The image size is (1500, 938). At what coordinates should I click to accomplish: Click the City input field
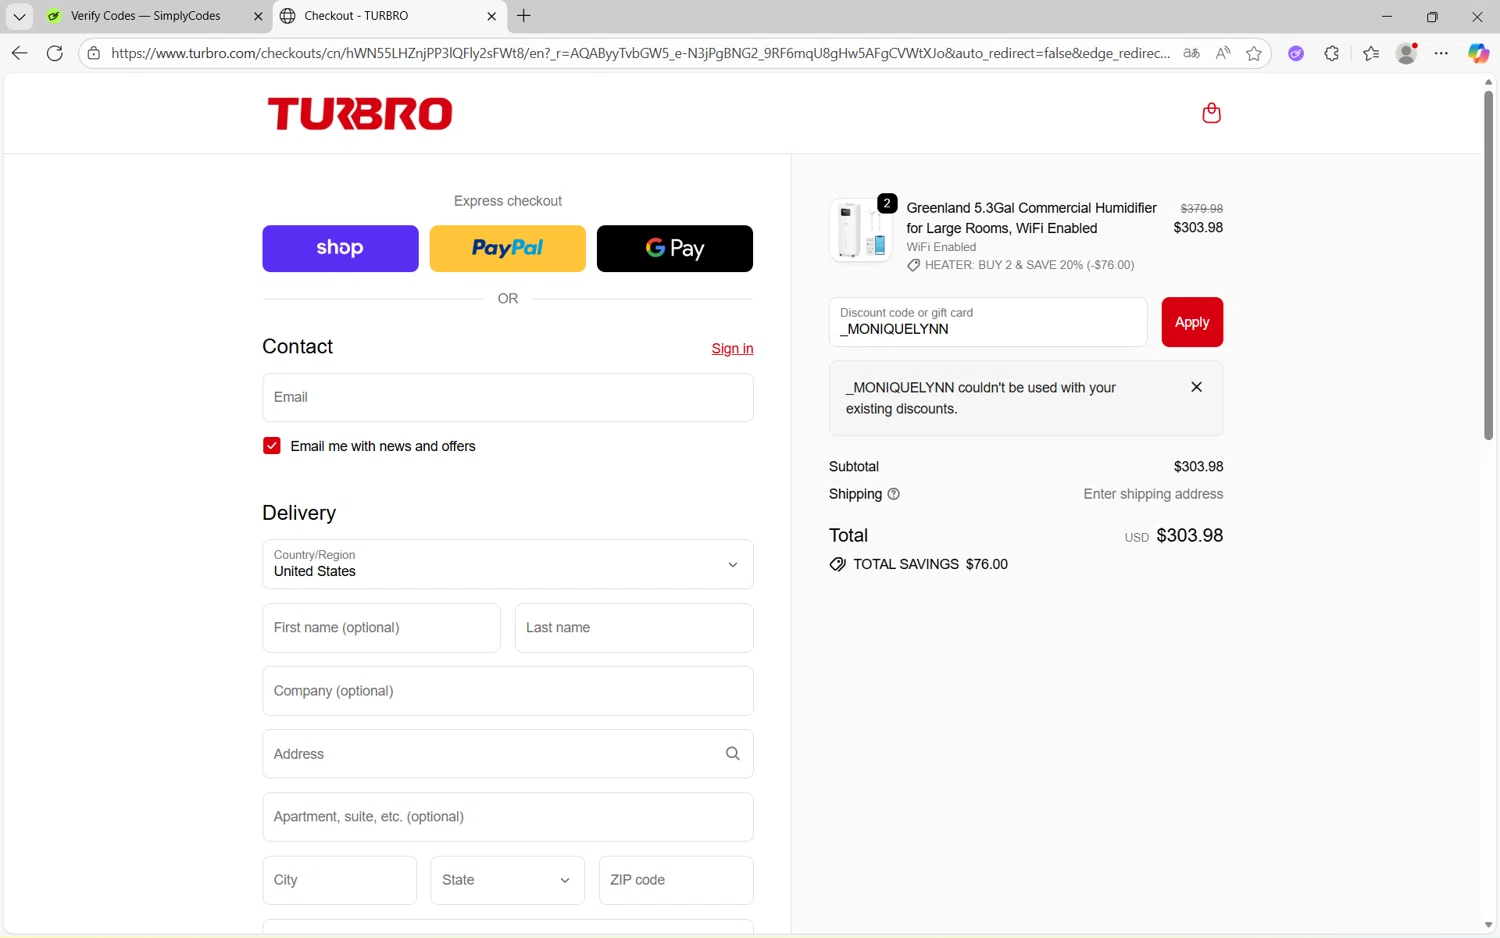point(339,880)
